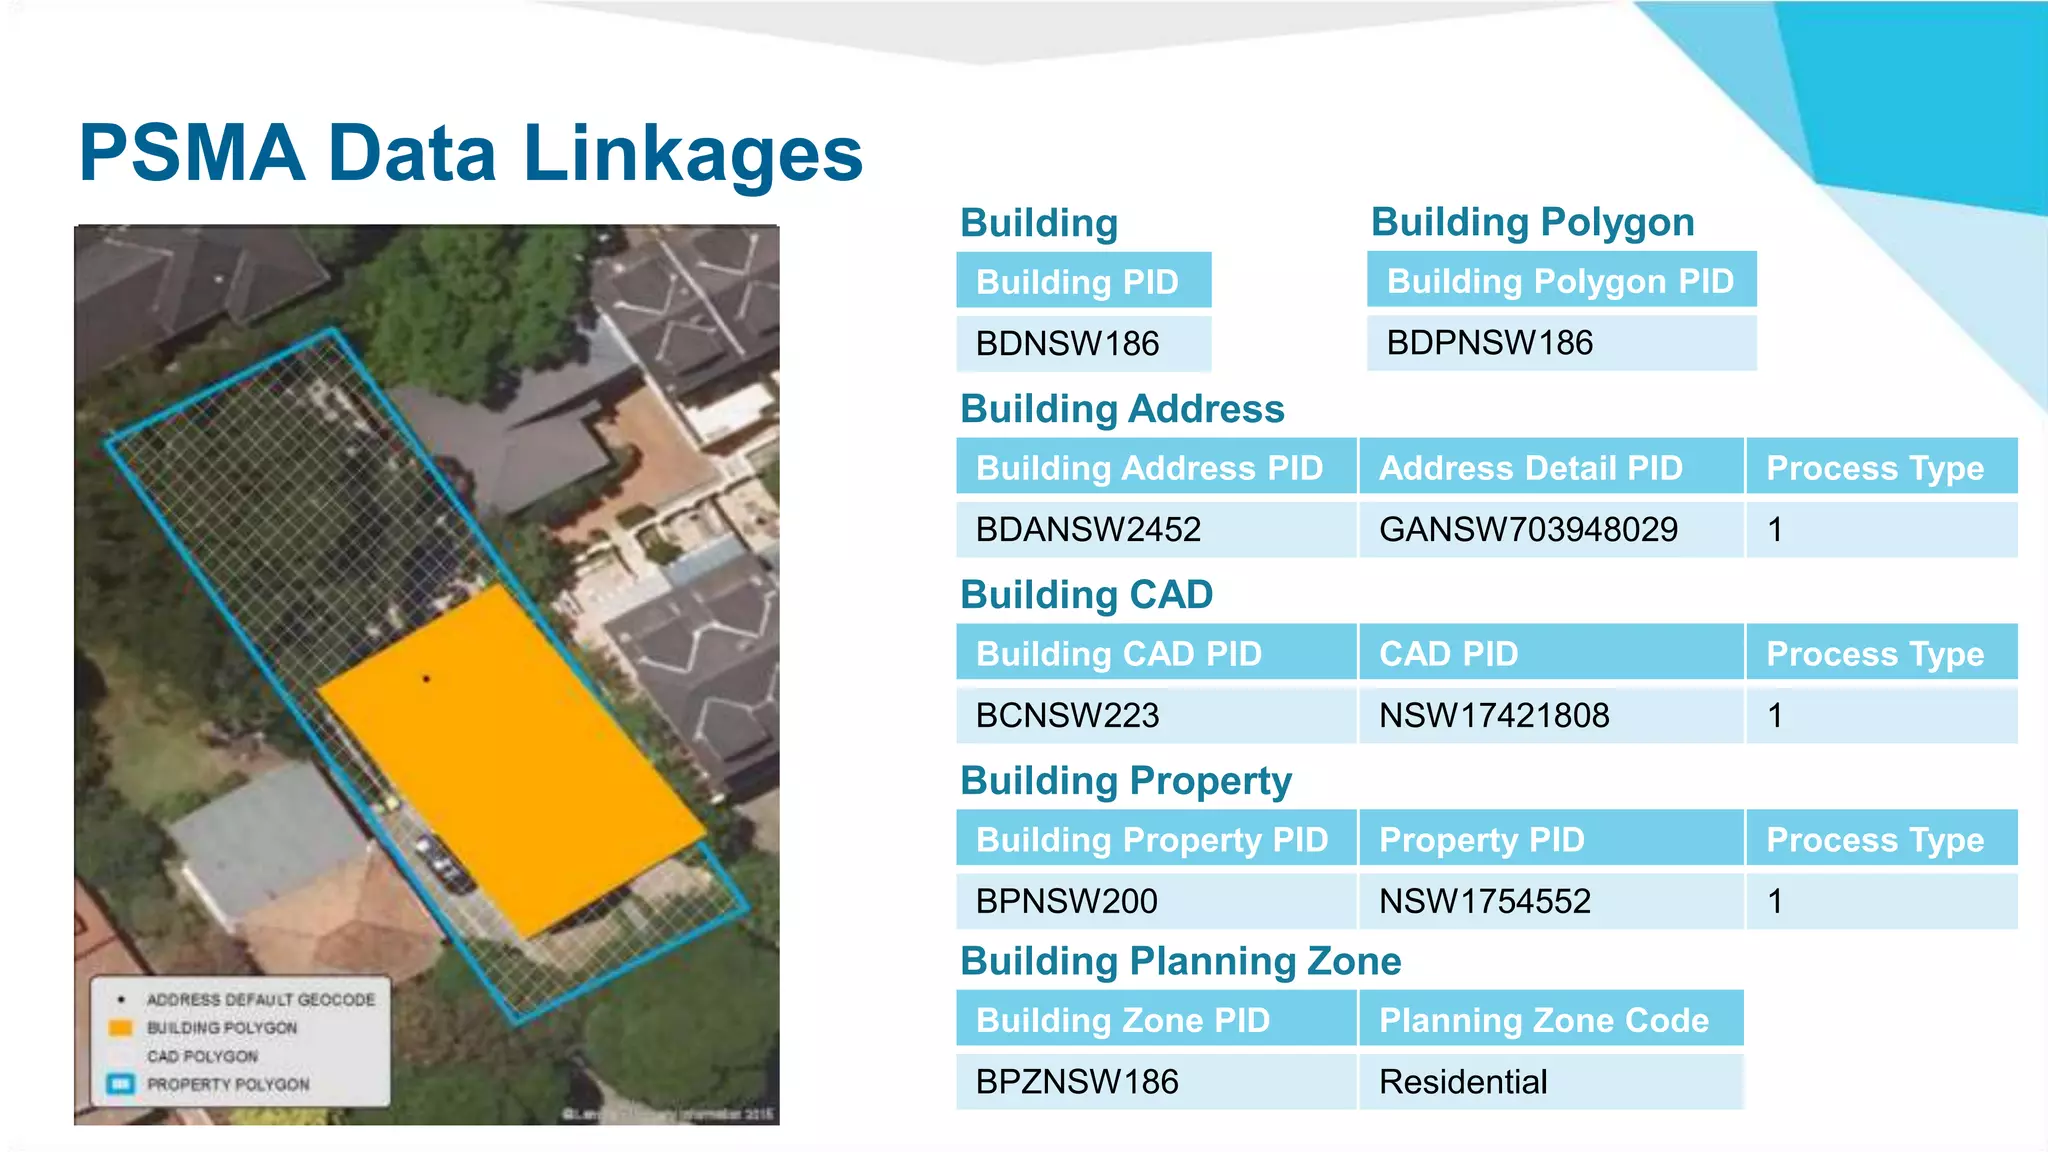Click the Residential cell

coord(1551,1081)
